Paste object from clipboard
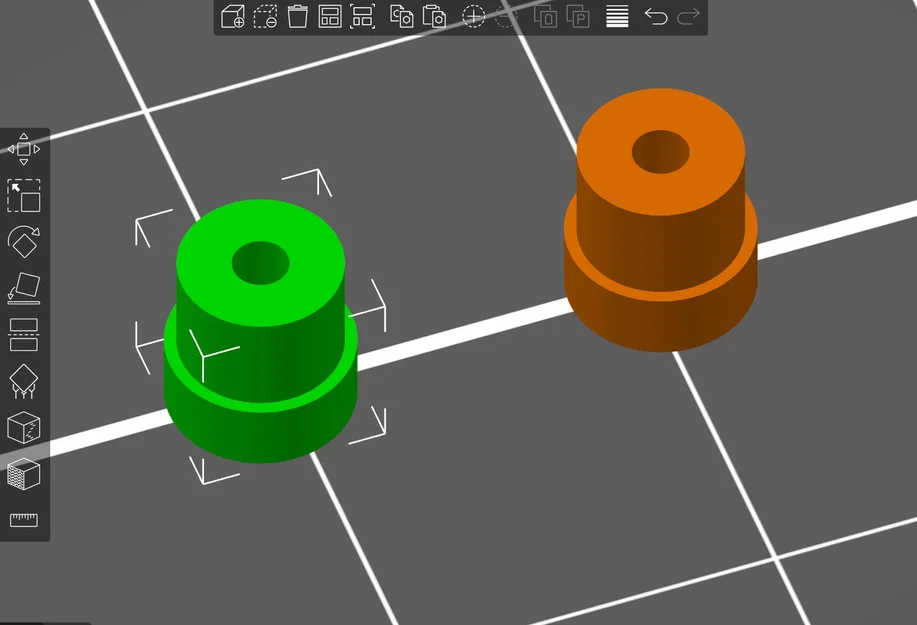The image size is (917, 625). pos(435,16)
